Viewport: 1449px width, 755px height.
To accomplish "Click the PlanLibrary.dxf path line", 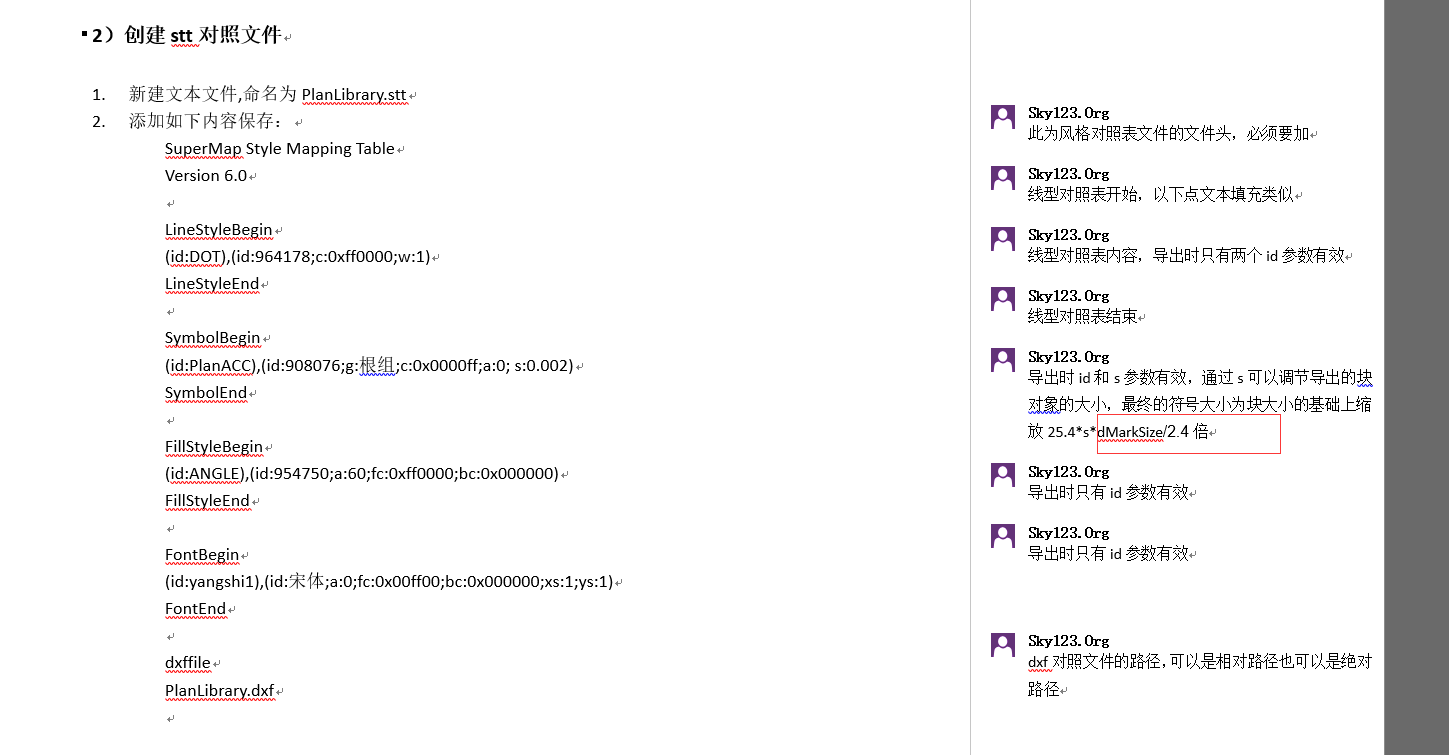I will tap(219, 691).
